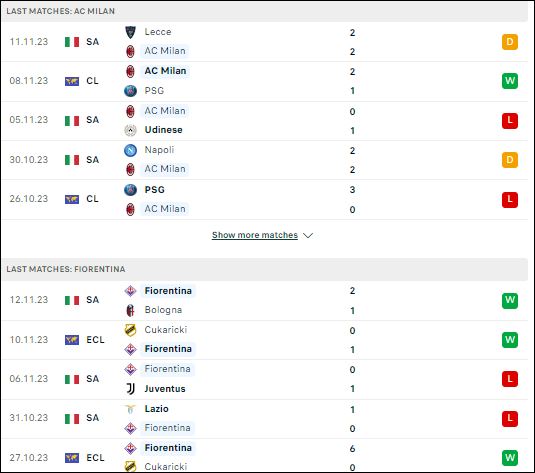Click the Juventus logo icon

[130, 389]
